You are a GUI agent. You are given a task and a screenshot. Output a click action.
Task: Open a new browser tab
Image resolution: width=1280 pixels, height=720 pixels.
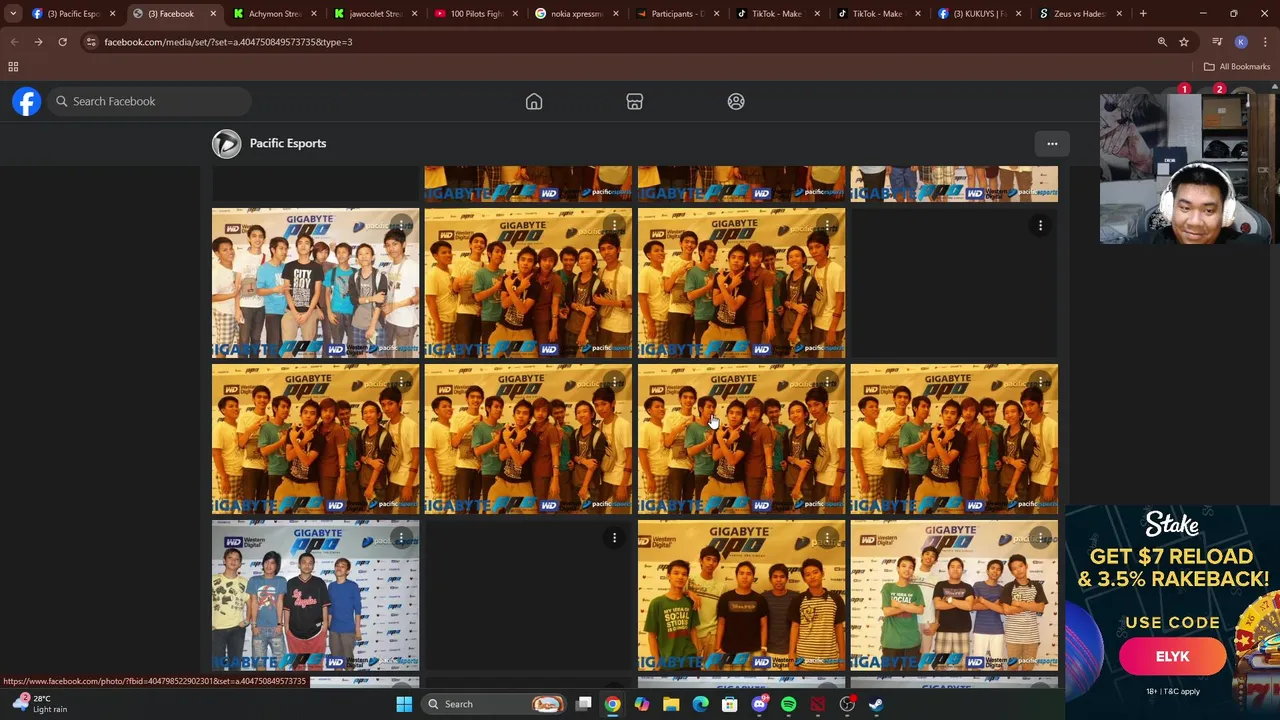tap(1143, 14)
